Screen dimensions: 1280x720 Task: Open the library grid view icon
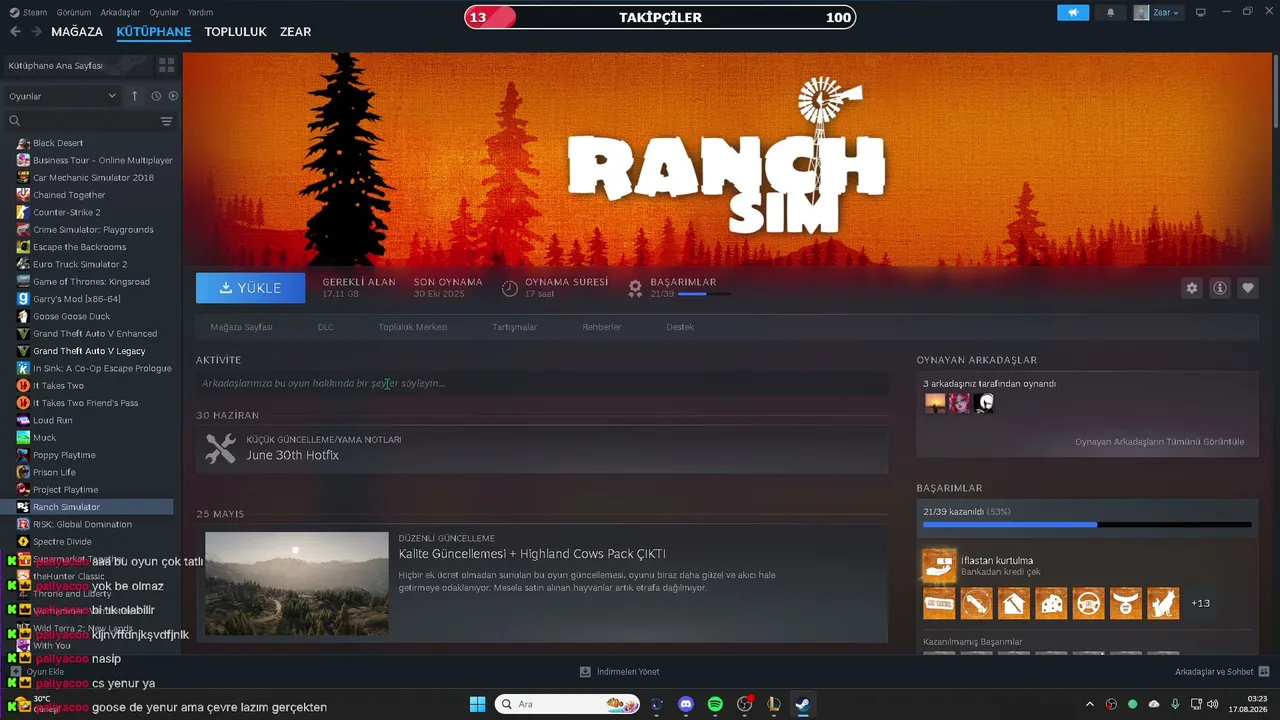[166, 65]
